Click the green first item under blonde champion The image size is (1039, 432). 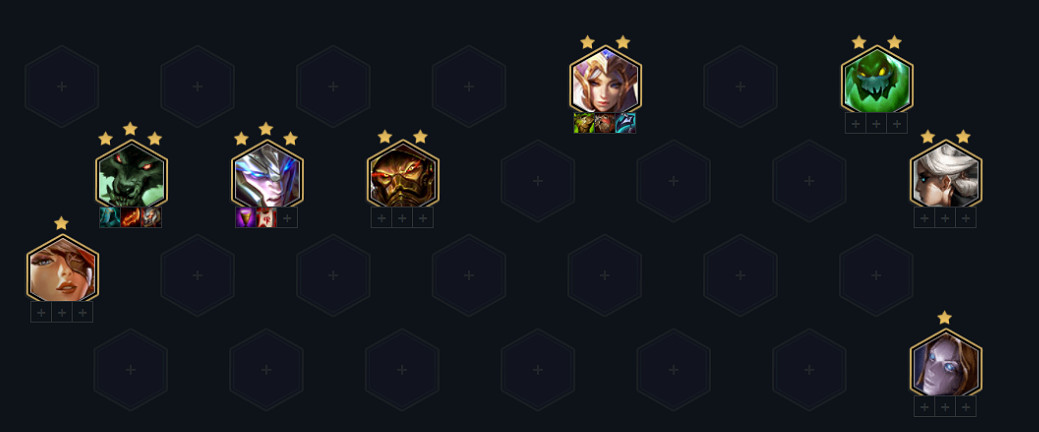point(584,123)
